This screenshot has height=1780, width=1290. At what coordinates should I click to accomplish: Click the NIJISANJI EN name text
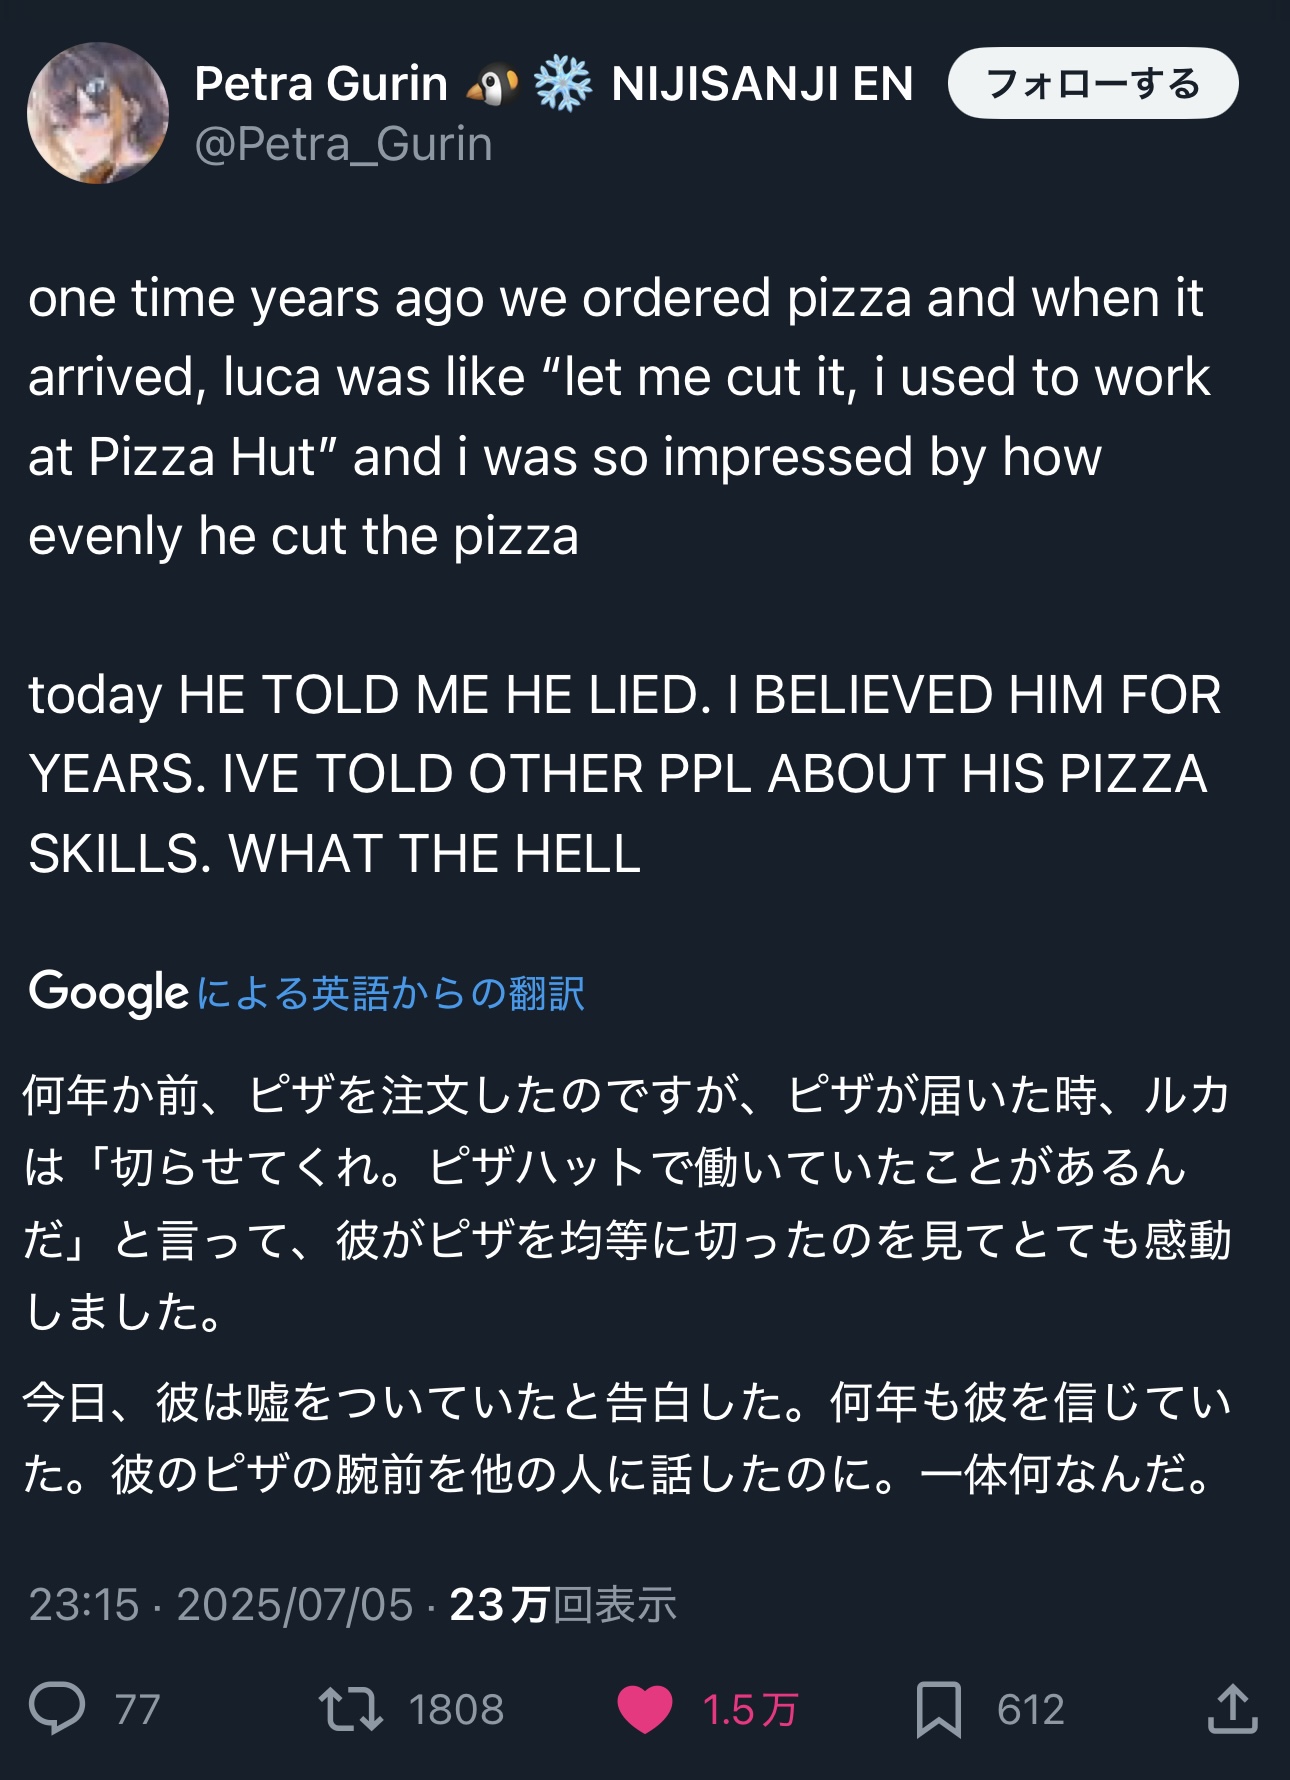tap(762, 84)
